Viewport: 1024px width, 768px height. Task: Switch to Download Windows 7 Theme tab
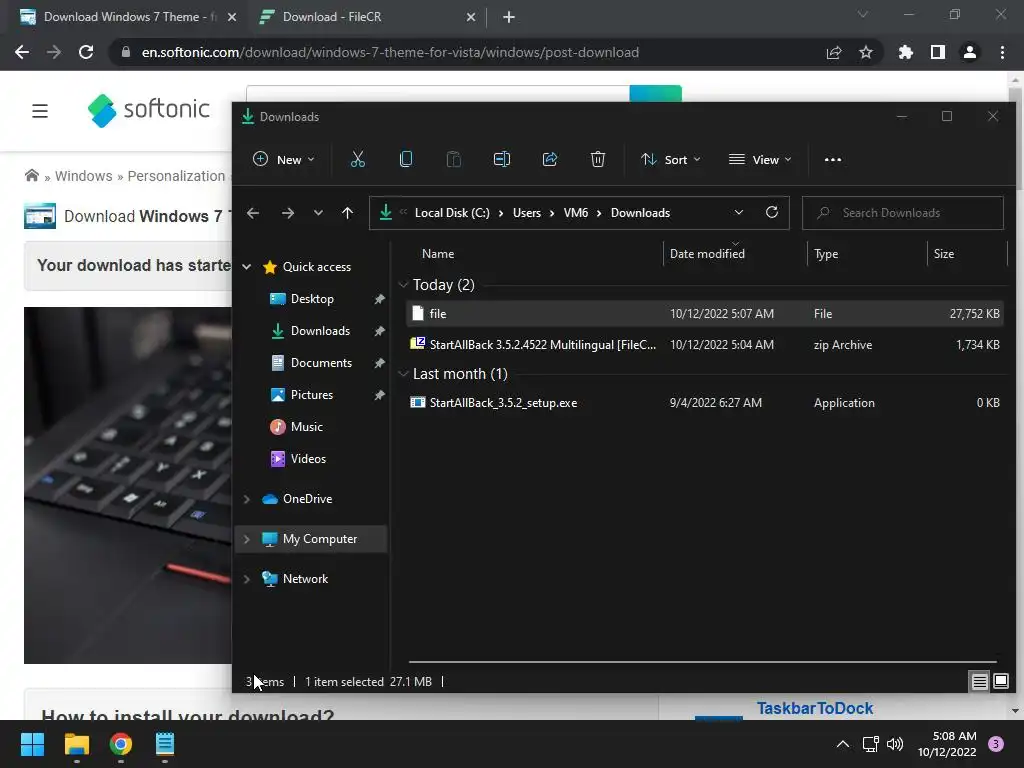[x=127, y=17]
